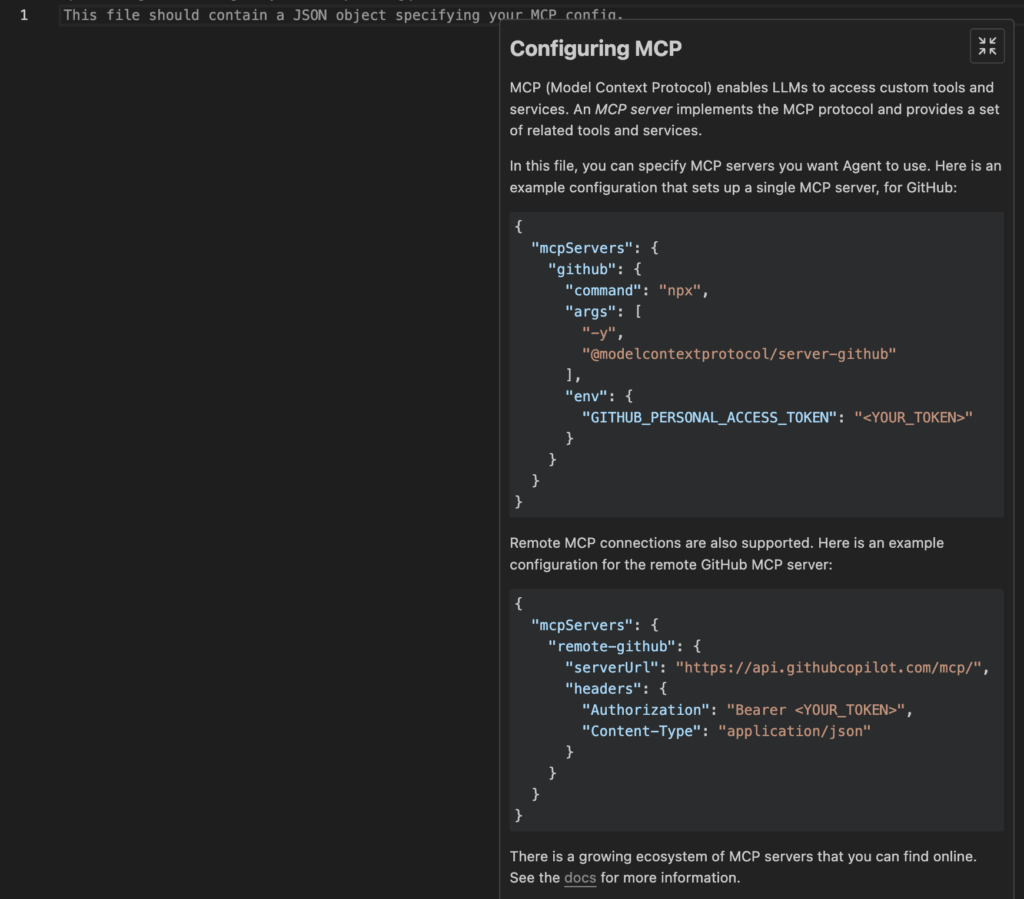Click the Configuring MCP heading
This screenshot has height=899, width=1024.
coord(596,48)
